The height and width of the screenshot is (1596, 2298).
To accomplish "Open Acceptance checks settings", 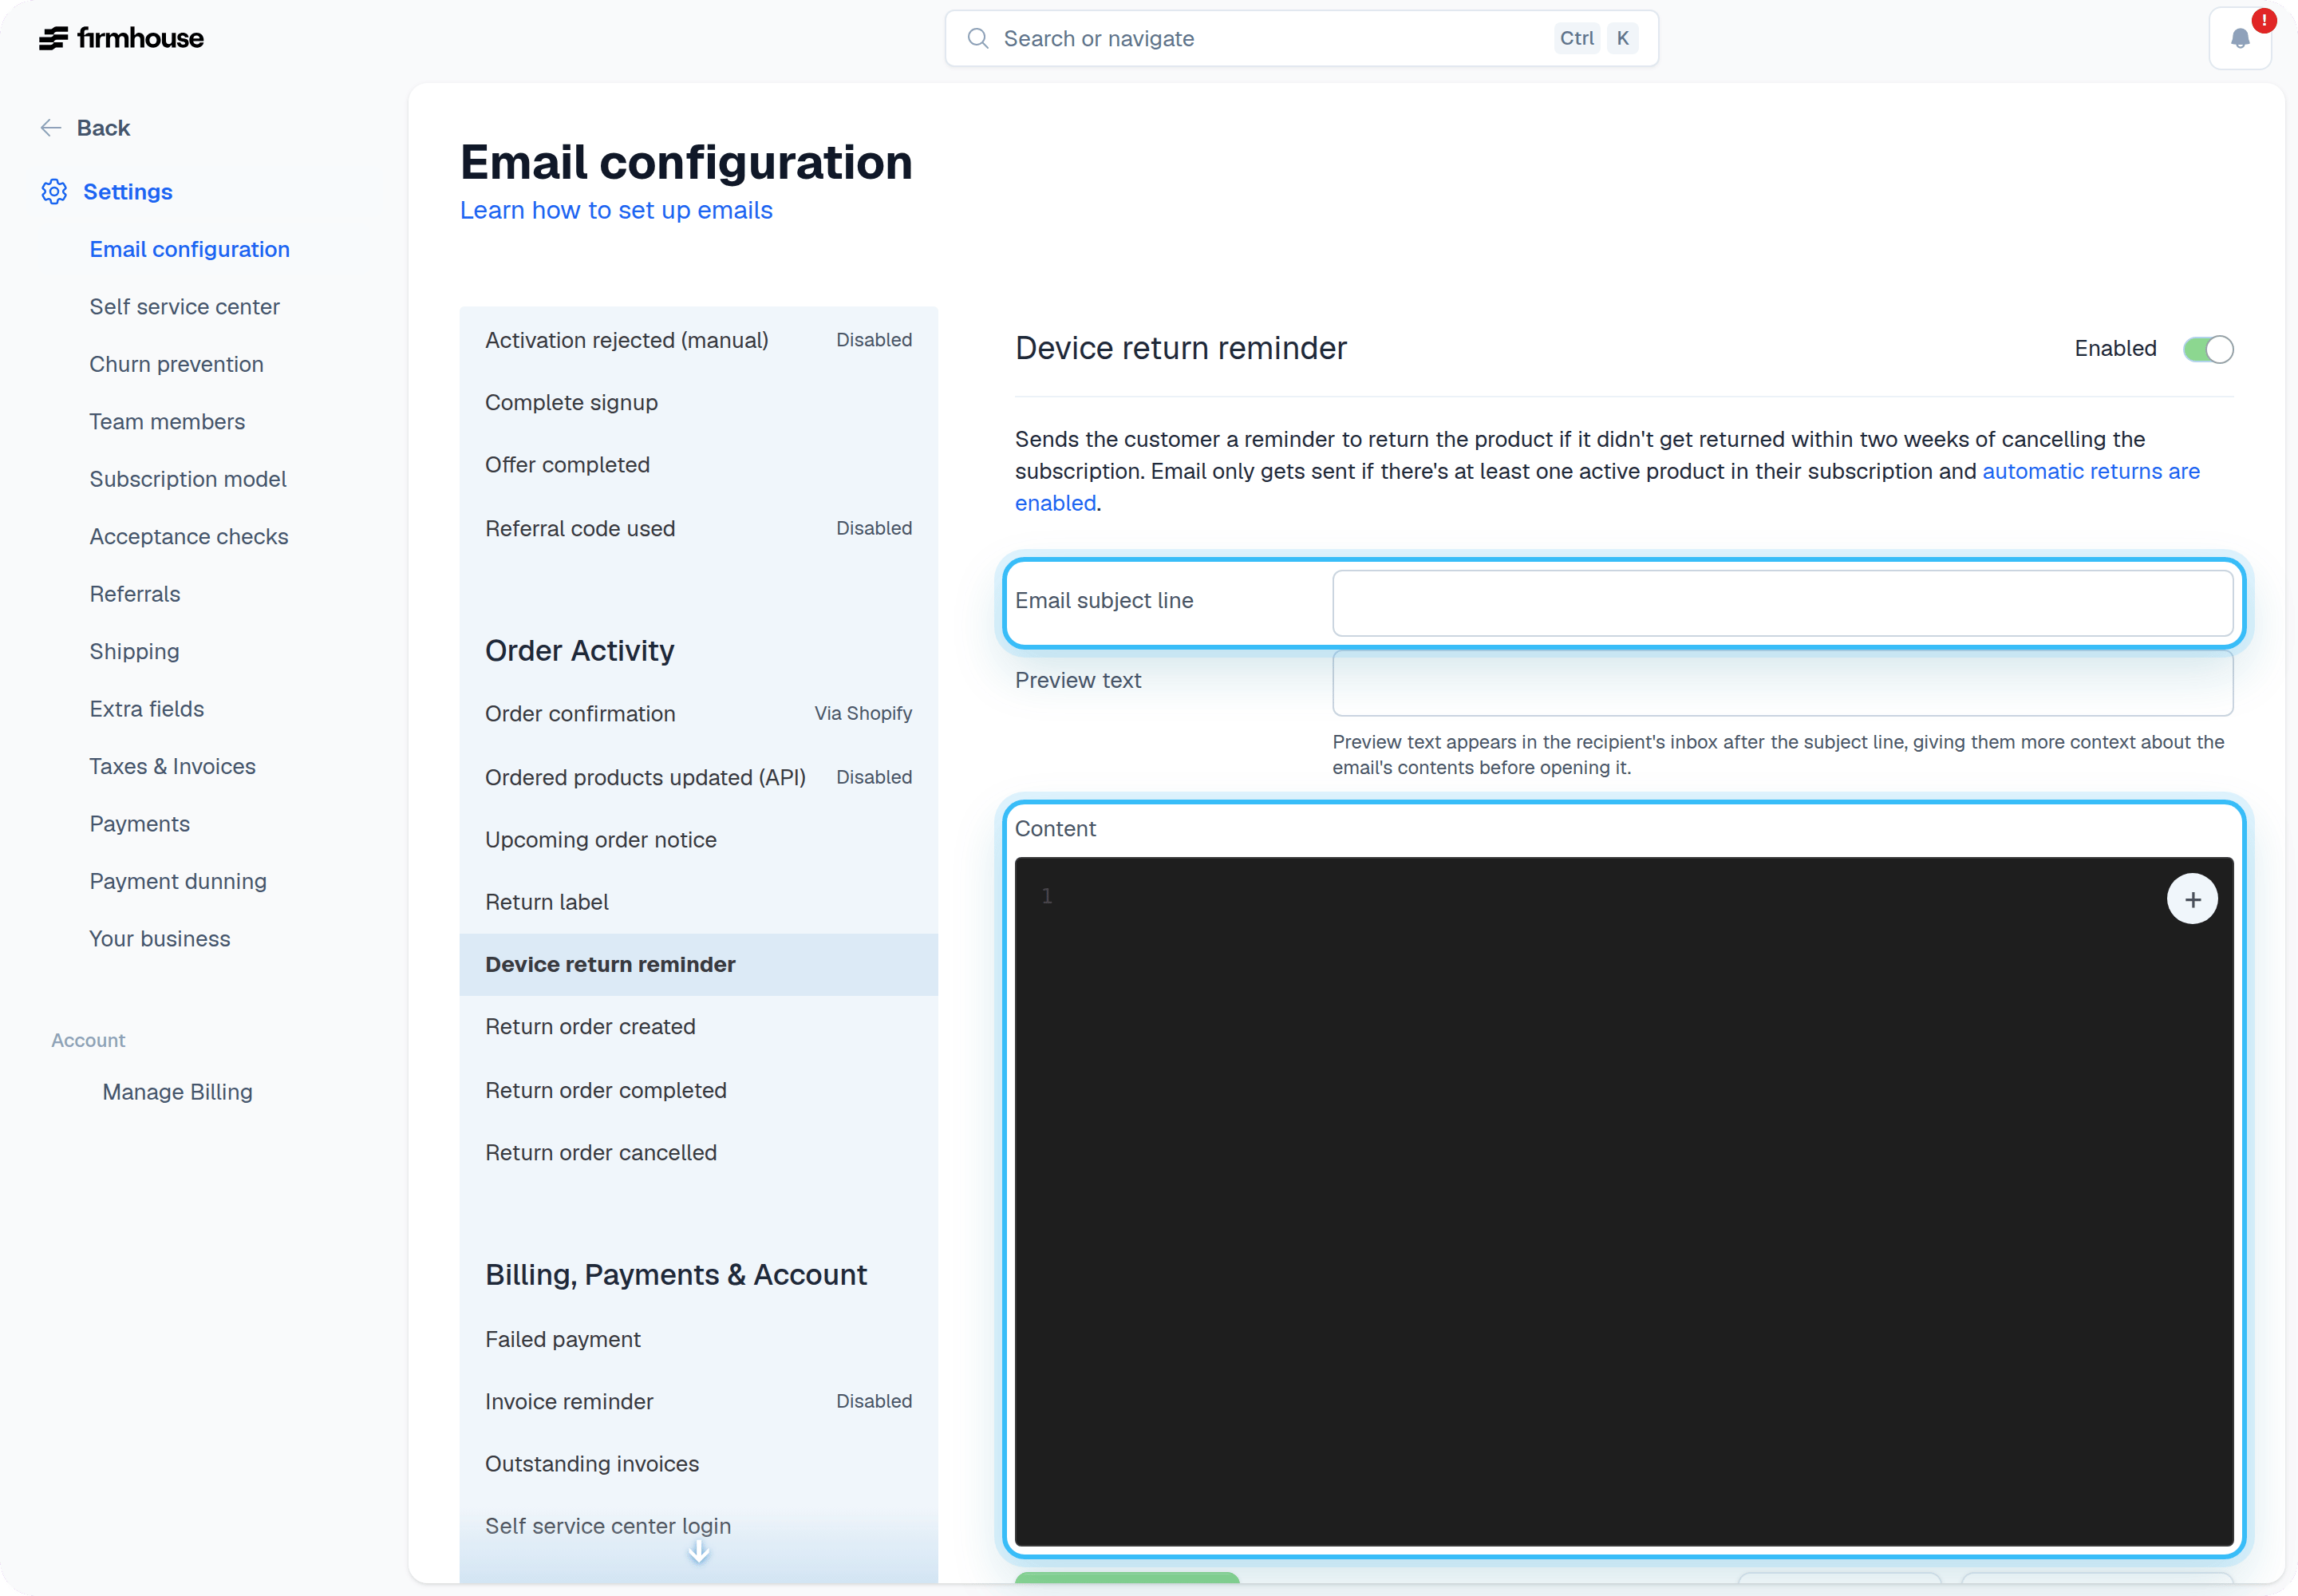I will coord(189,536).
